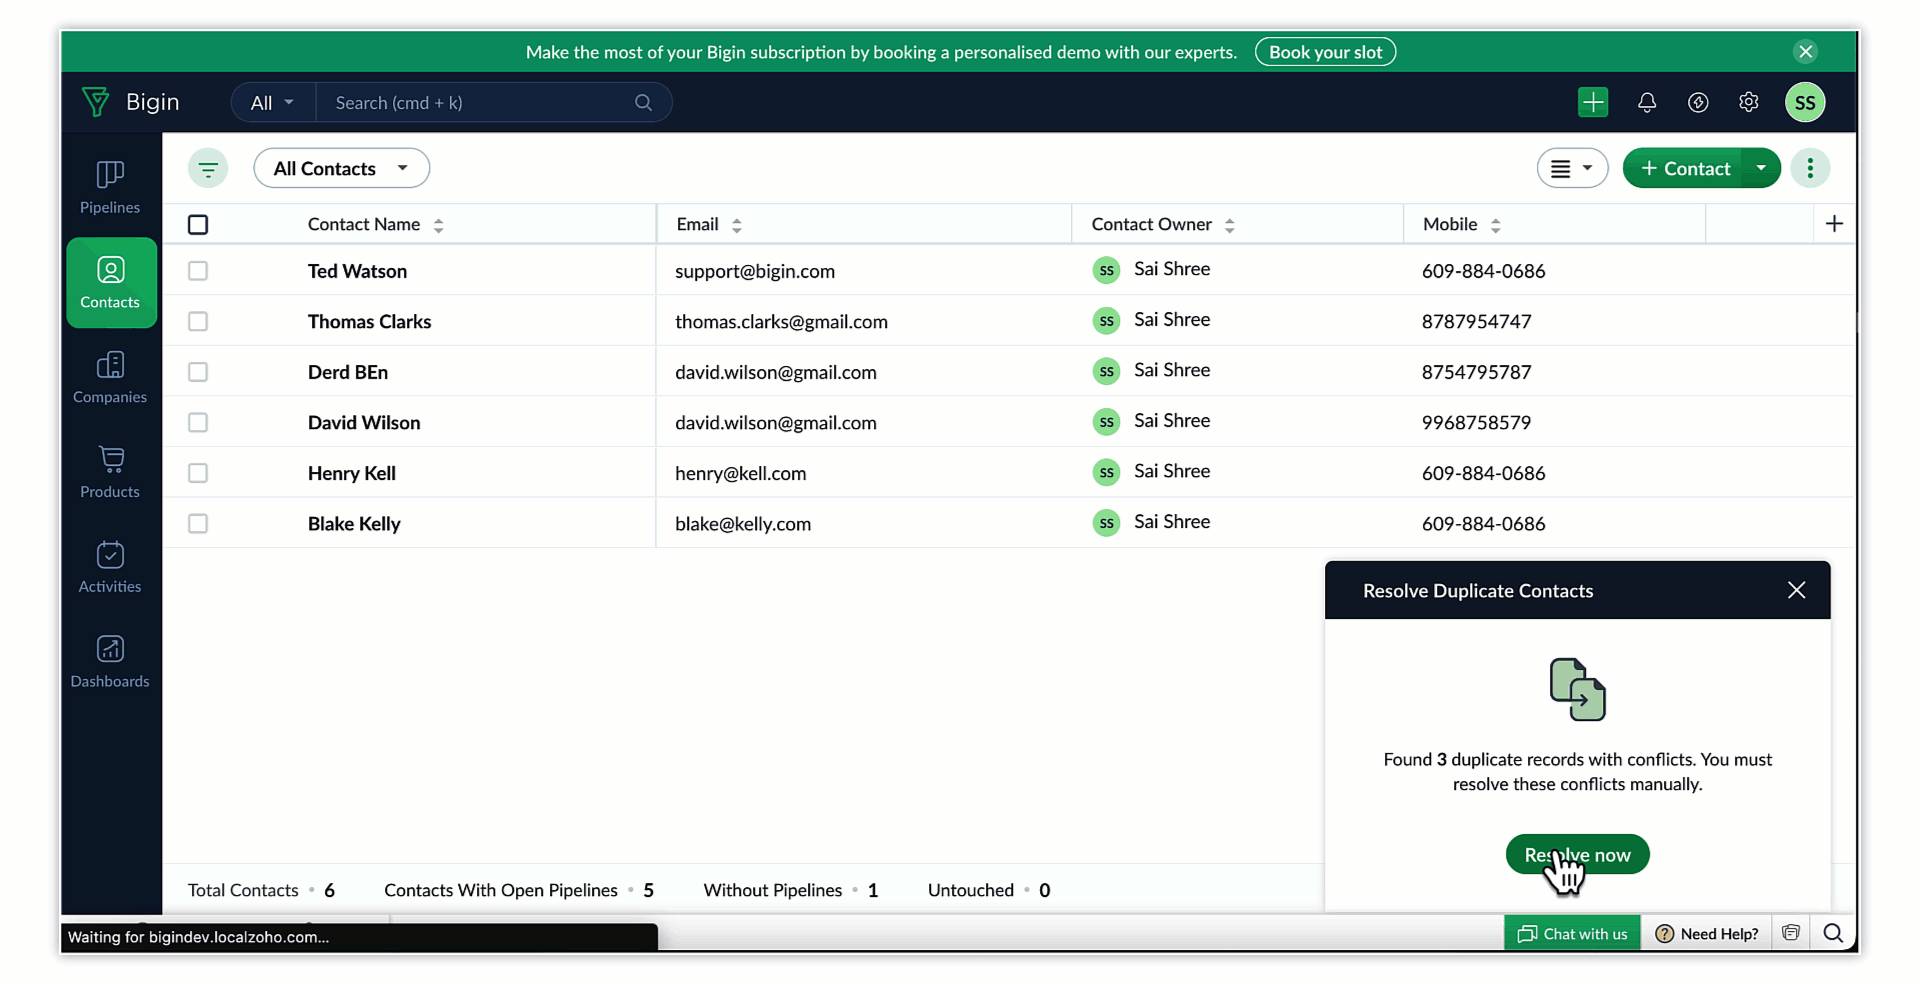The image size is (1920, 984).
Task: Click Contacts With Open Pipelines stat
Action: [519, 890]
